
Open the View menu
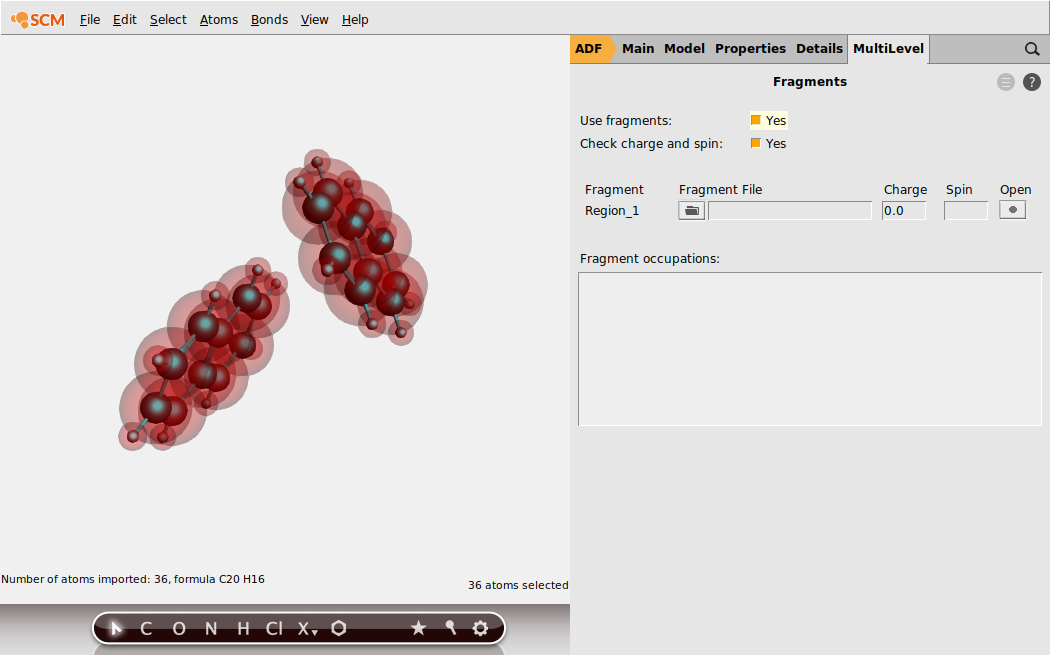click(x=314, y=20)
